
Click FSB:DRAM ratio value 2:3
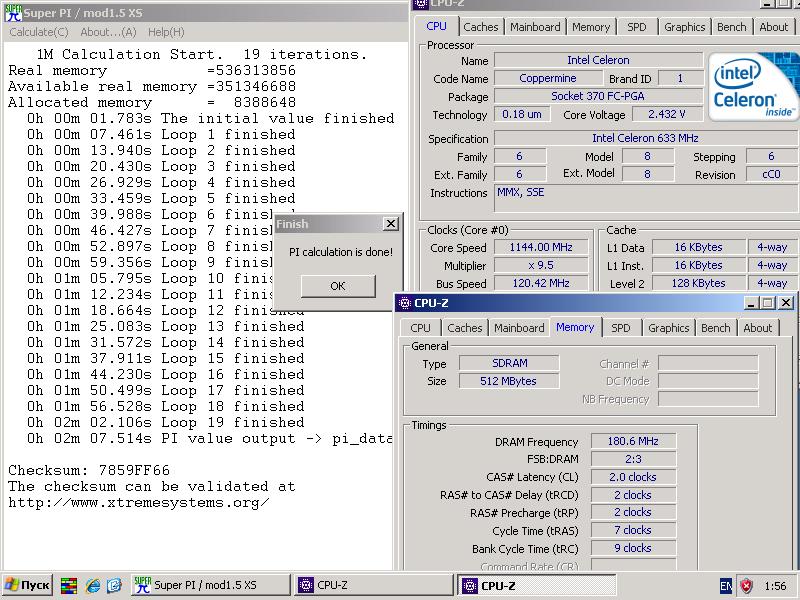[x=633, y=459]
